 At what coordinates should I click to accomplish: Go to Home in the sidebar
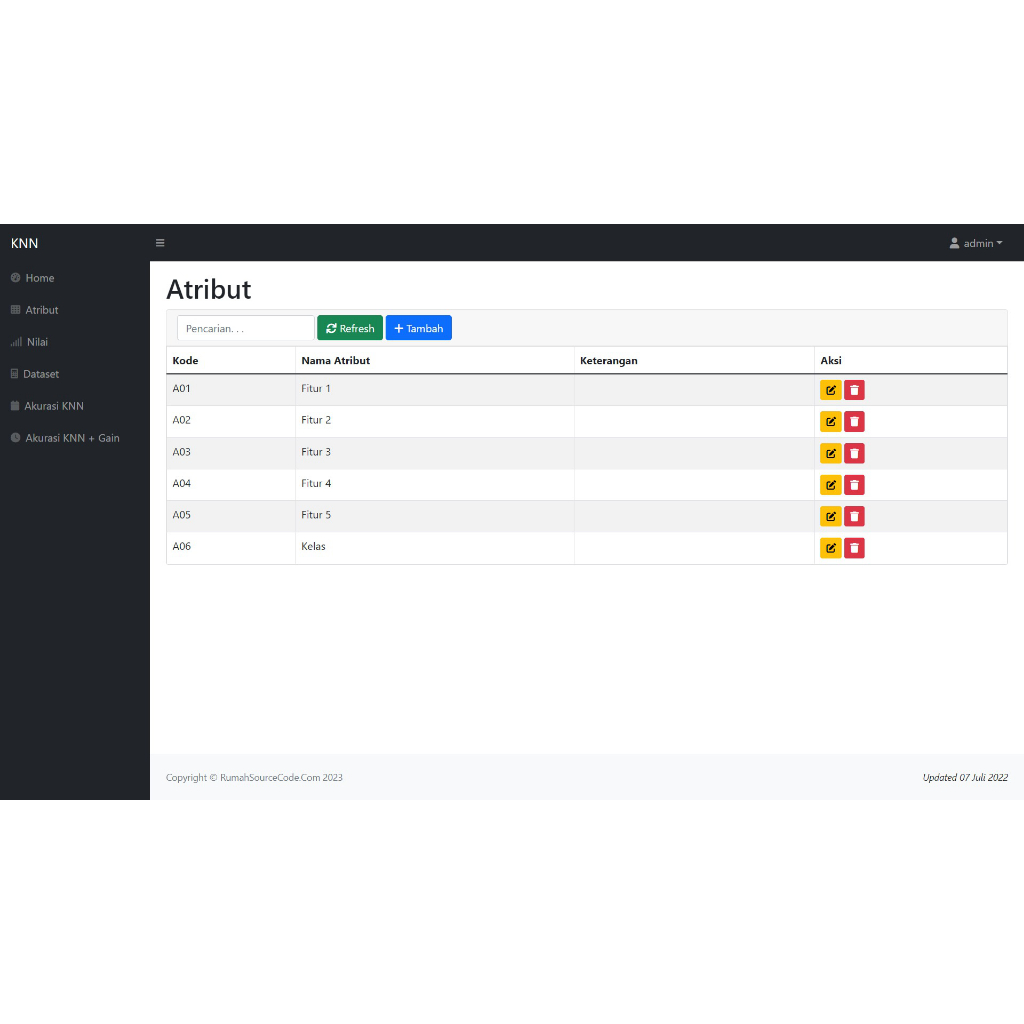[33, 278]
